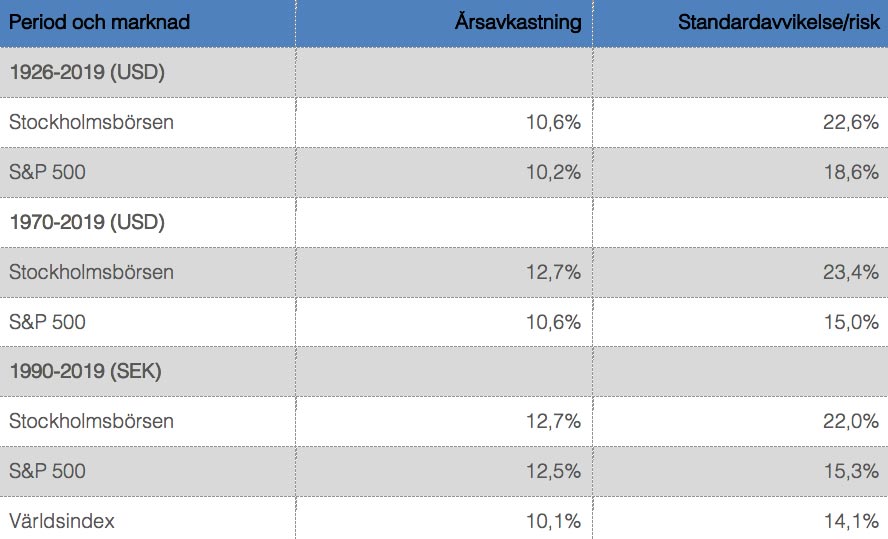The width and height of the screenshot is (888, 539).
Task: Select the '1970-2019 (USD)' period cell
Action: click(147, 222)
